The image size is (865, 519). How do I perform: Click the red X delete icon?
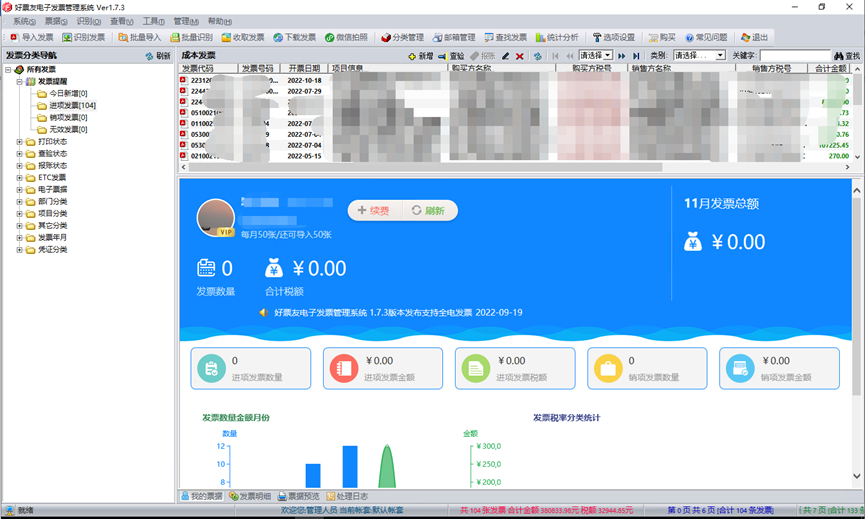pyautogui.click(x=520, y=56)
